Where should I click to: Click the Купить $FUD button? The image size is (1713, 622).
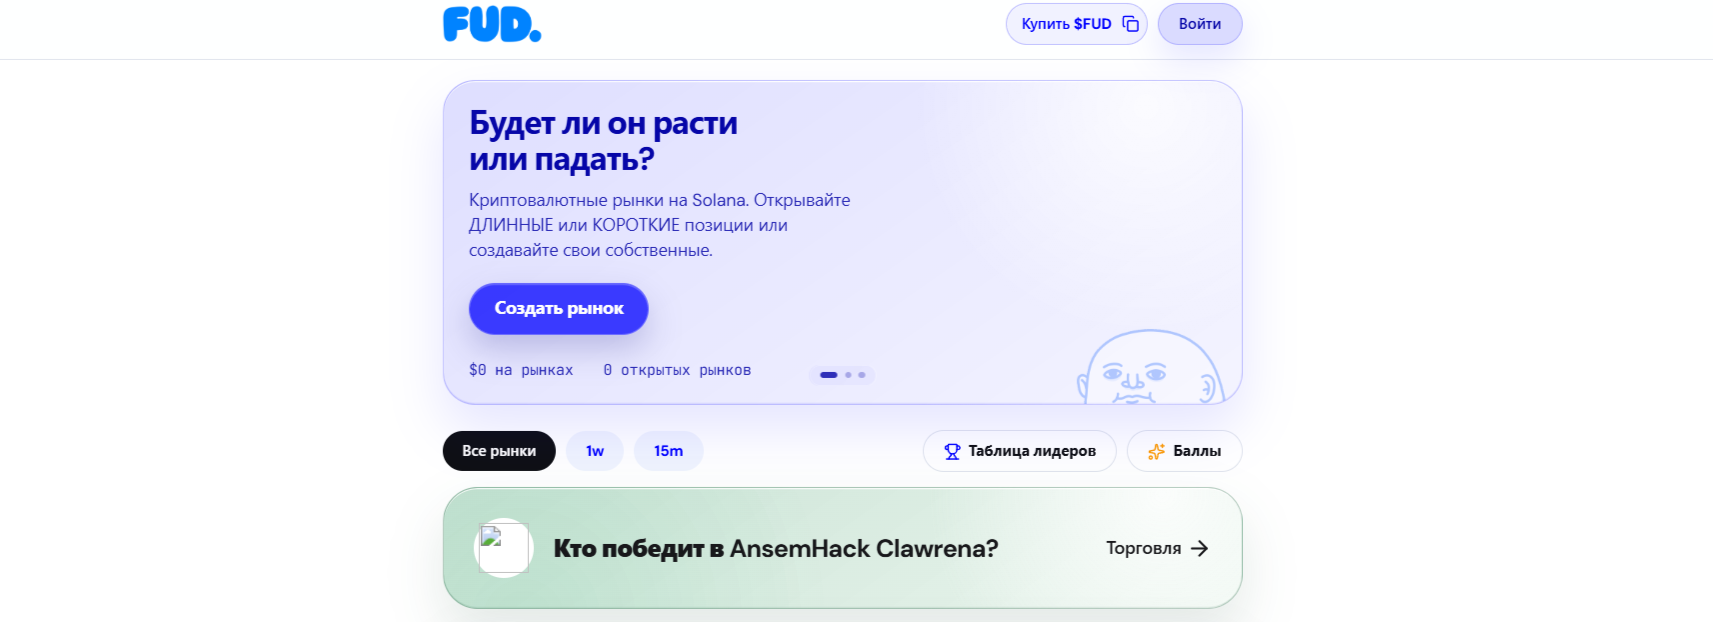1076,24
